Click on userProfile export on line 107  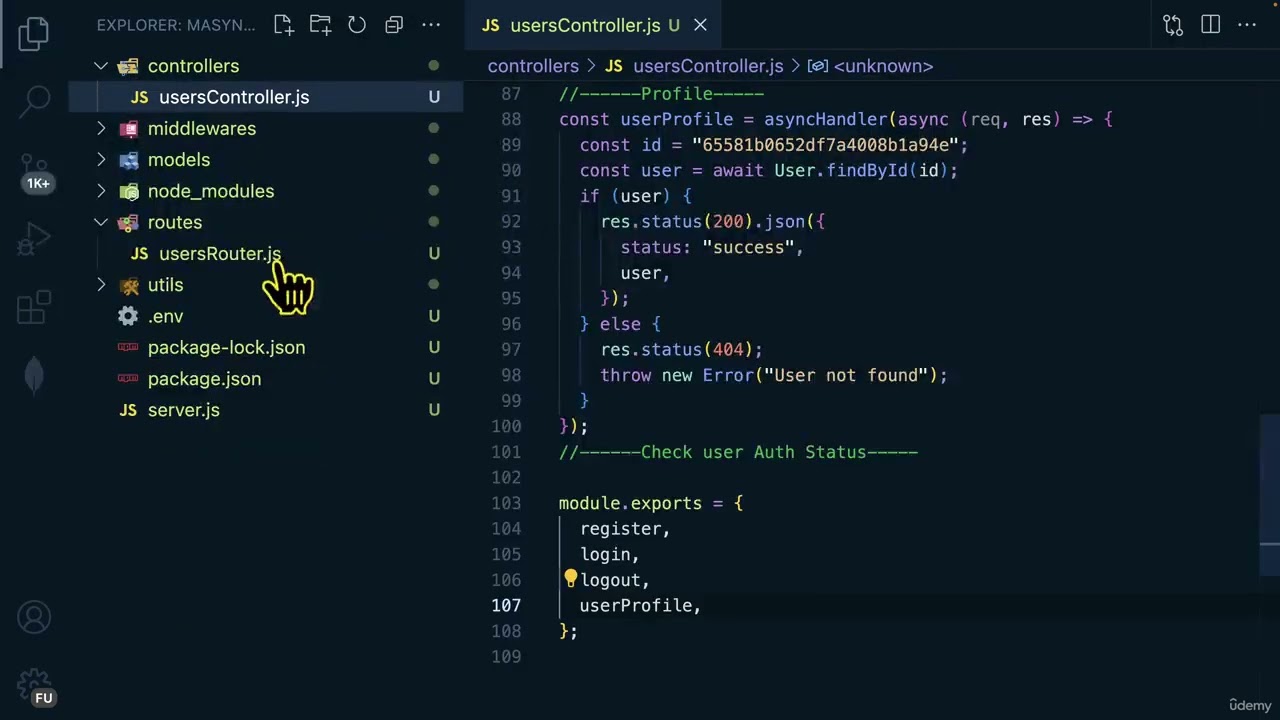tap(635, 606)
